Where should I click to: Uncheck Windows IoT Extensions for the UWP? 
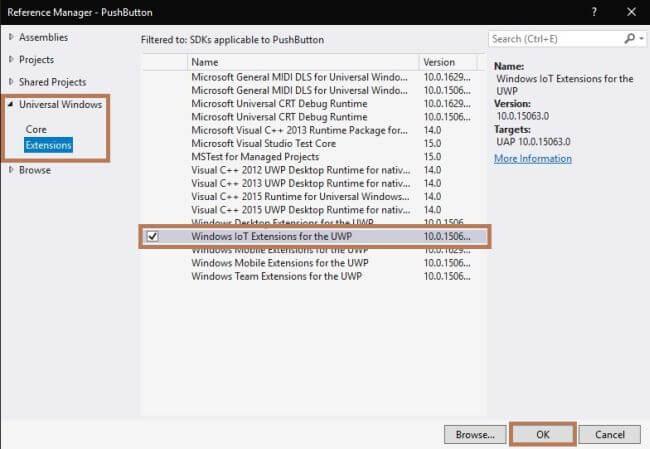click(153, 236)
